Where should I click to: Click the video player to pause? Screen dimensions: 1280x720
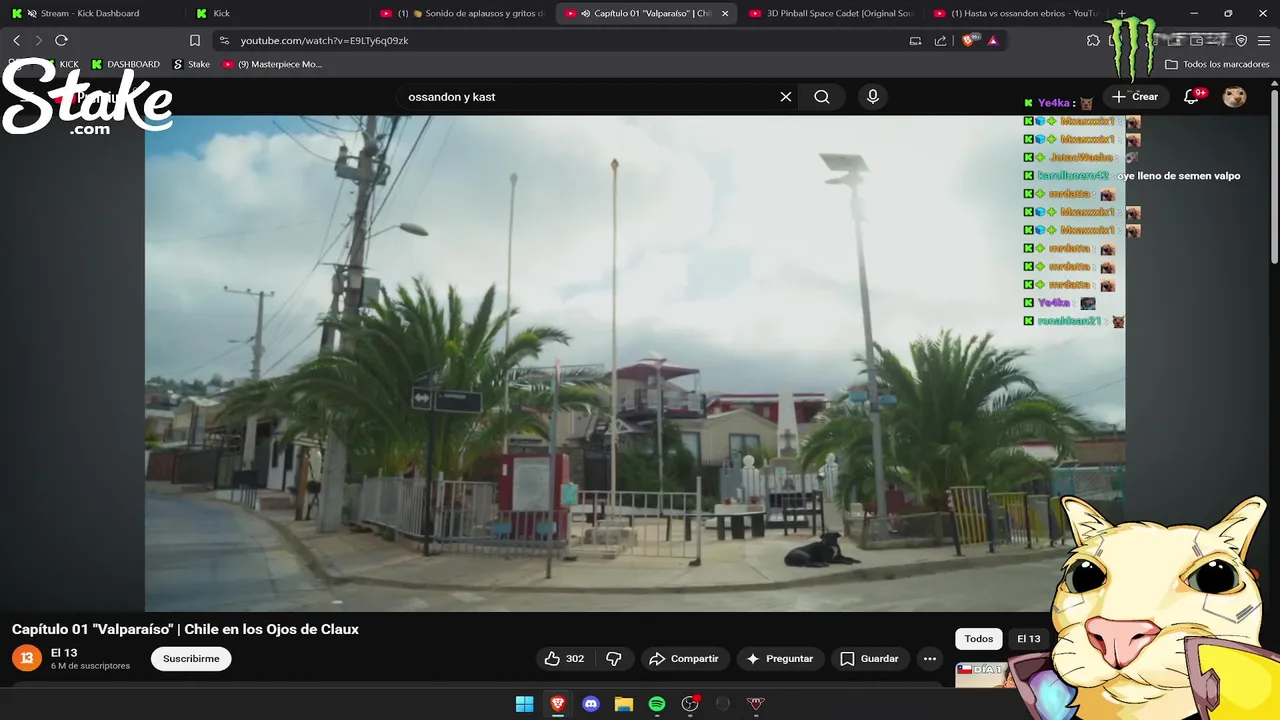coord(635,363)
